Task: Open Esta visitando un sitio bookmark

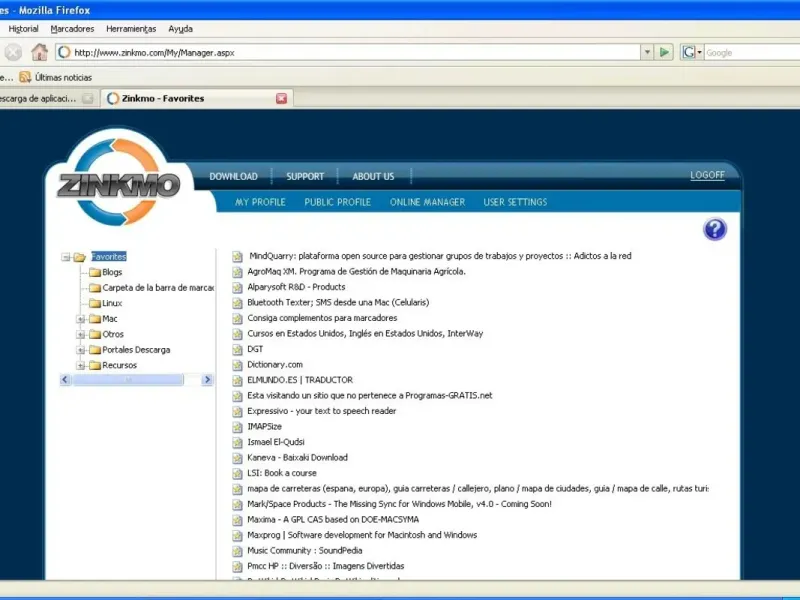Action: pyautogui.click(x=370, y=396)
